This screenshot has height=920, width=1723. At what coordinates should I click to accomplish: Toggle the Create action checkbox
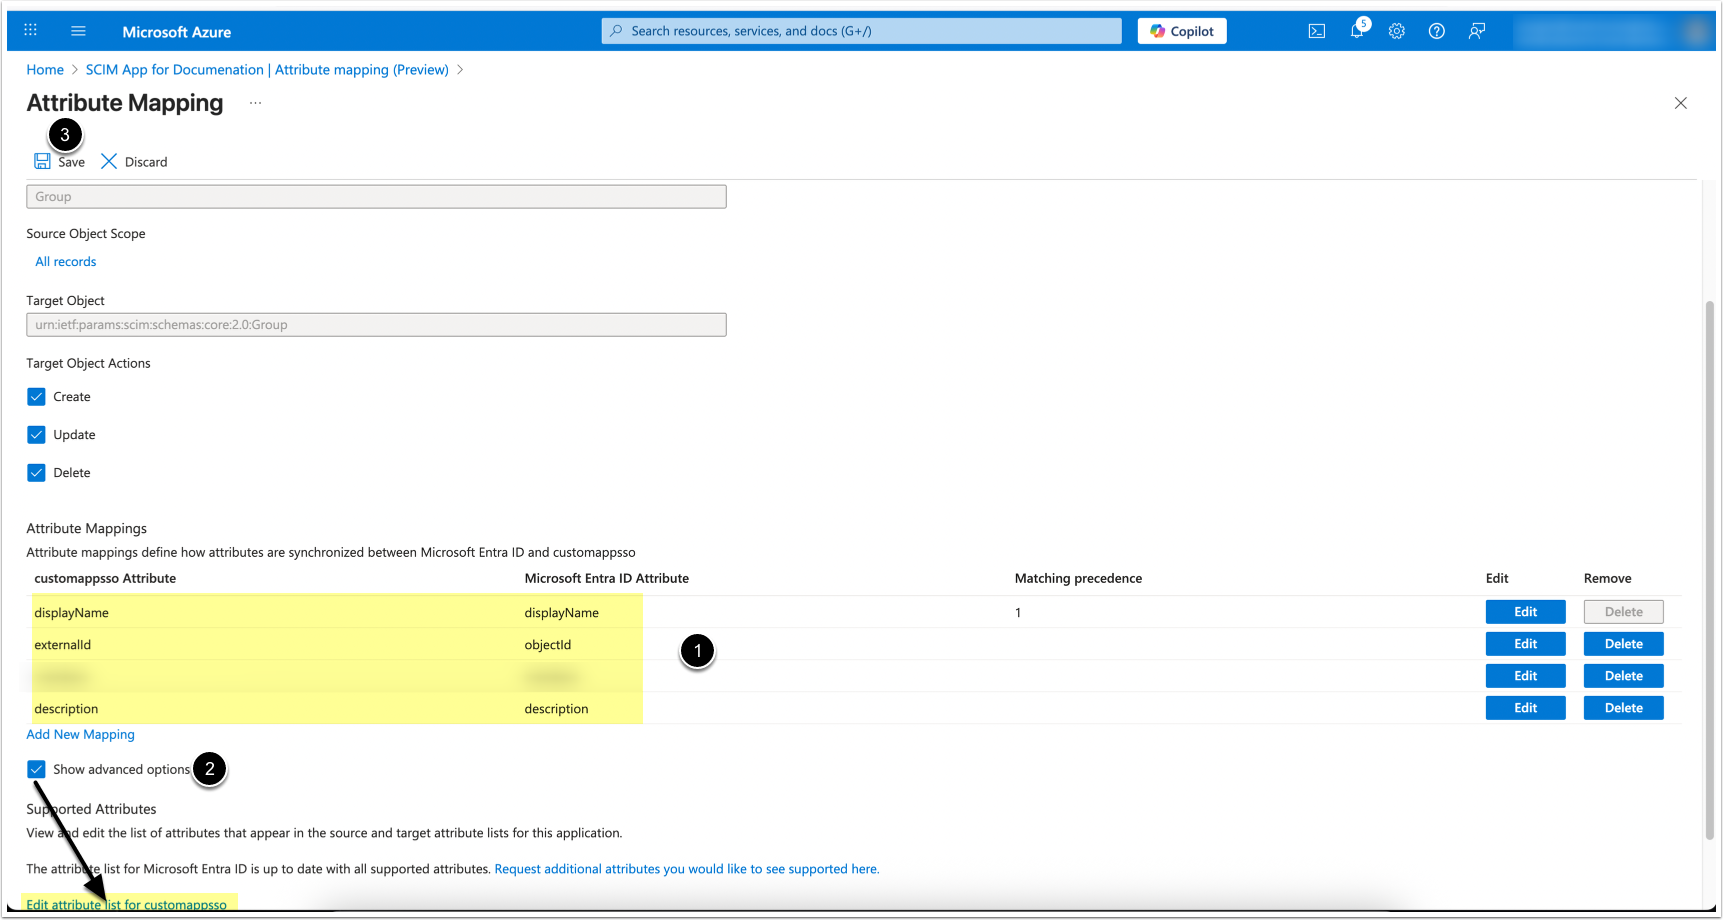[x=37, y=397]
